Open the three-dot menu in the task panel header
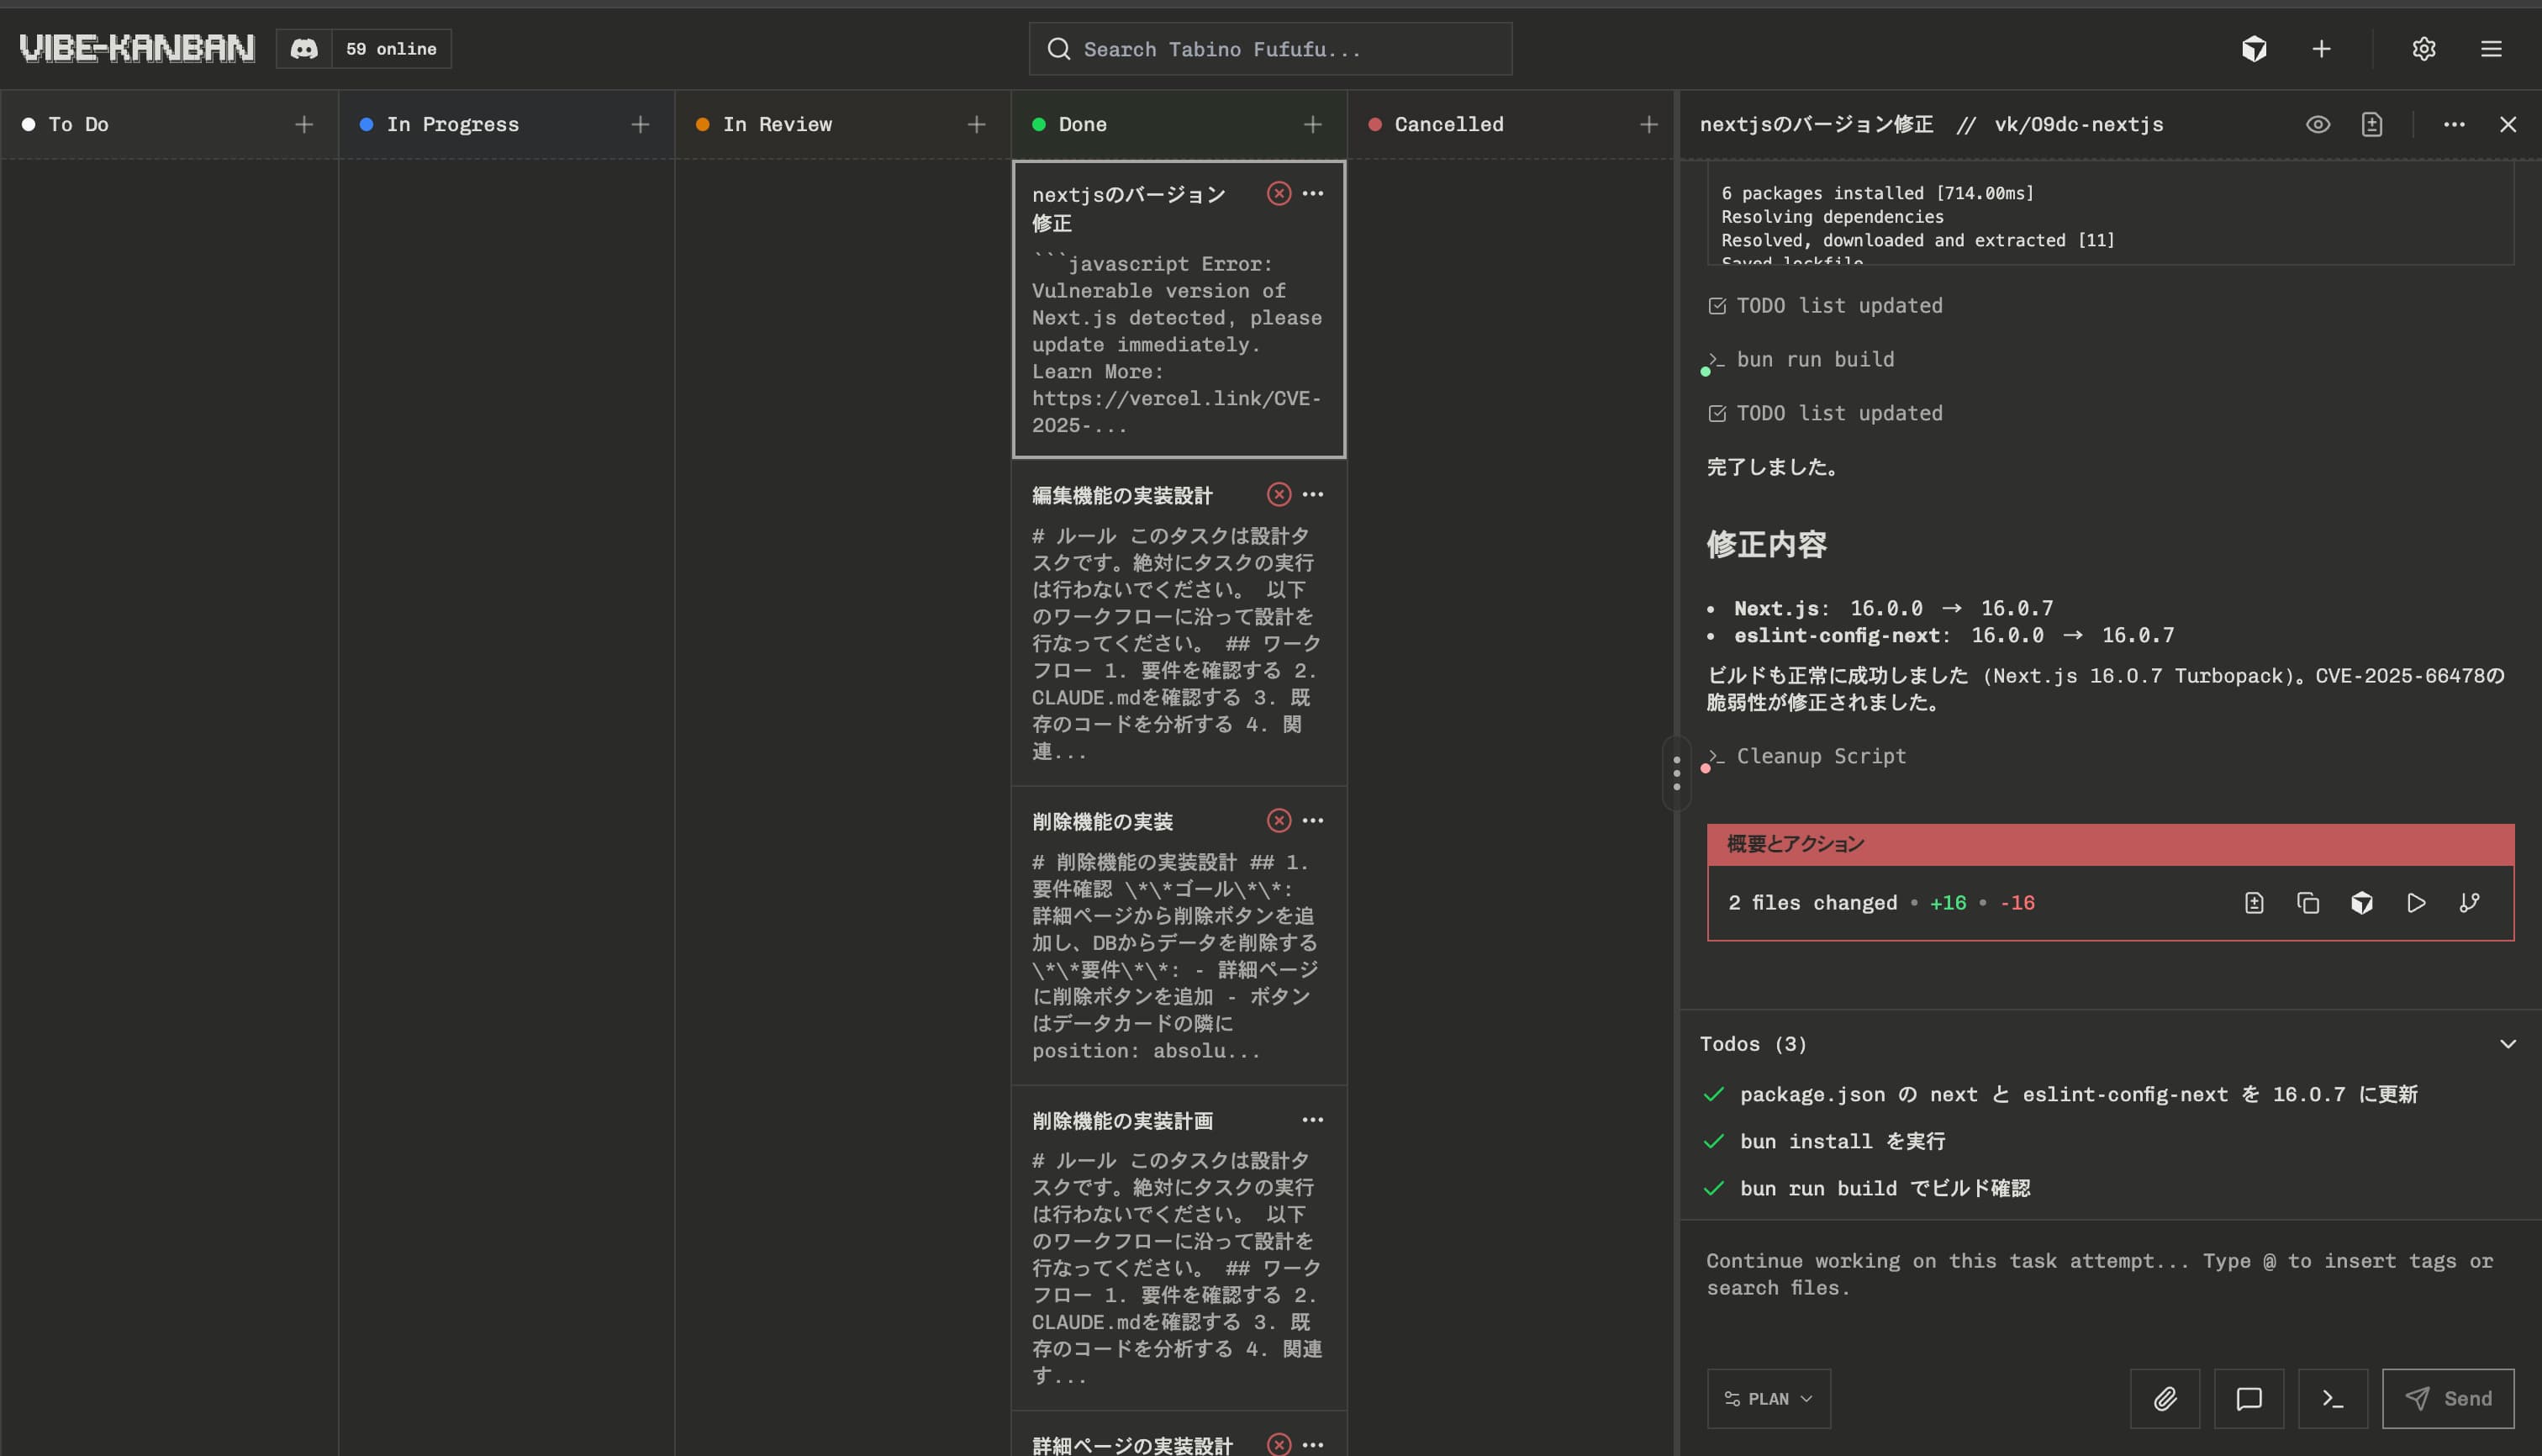The height and width of the screenshot is (1456, 2542). (x=2455, y=124)
